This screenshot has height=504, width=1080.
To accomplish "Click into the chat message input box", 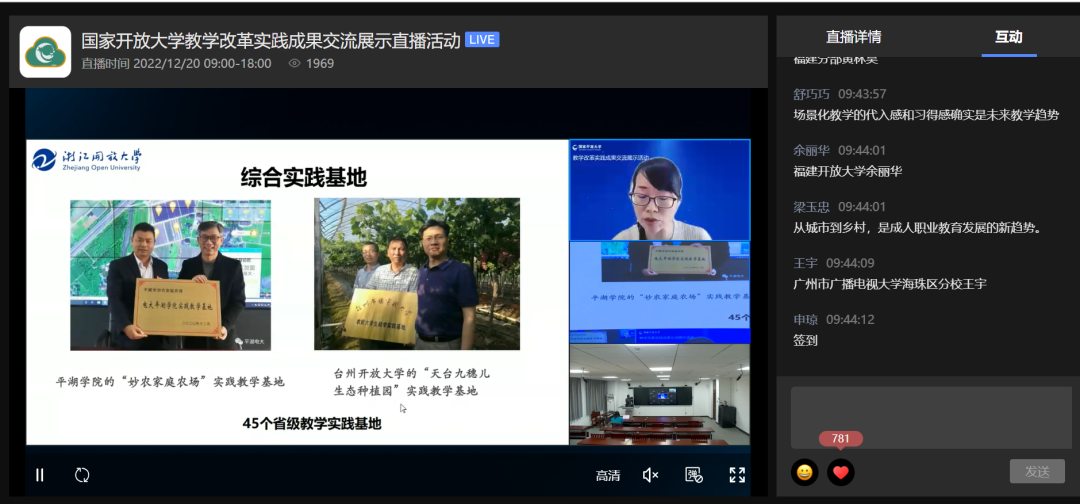I will pos(922,417).
